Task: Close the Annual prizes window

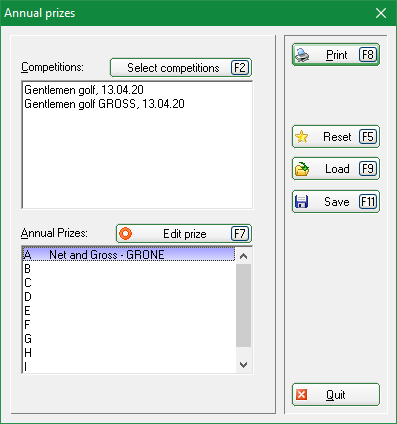Action: [381, 13]
